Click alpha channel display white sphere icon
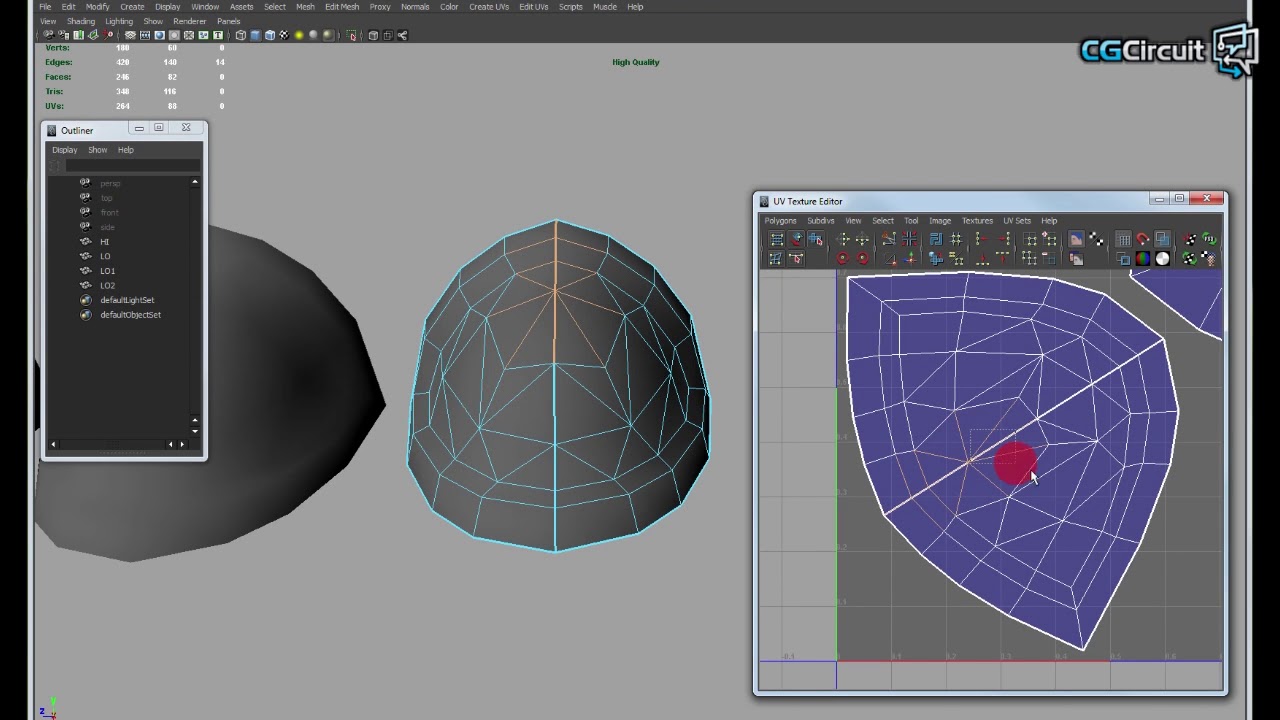This screenshot has height=720, width=1280. point(1162,258)
